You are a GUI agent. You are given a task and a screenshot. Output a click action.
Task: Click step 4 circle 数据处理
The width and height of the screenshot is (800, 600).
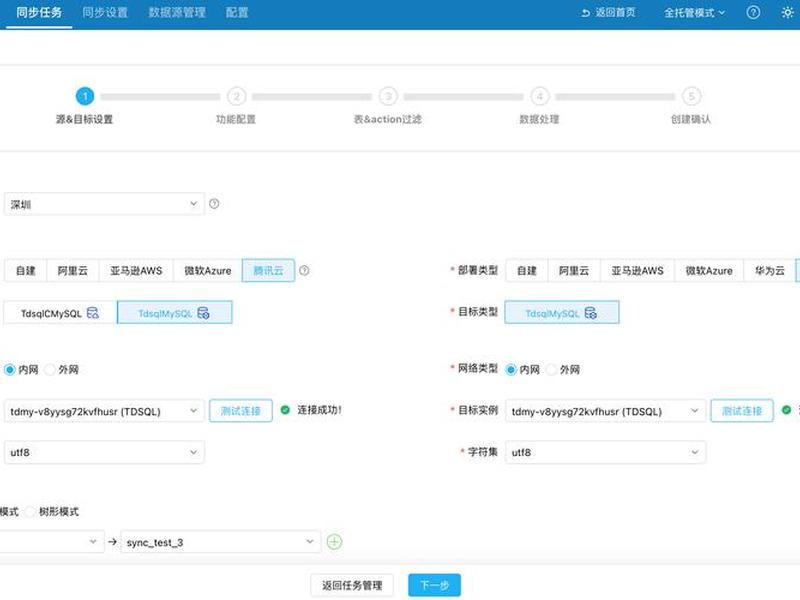click(x=540, y=96)
